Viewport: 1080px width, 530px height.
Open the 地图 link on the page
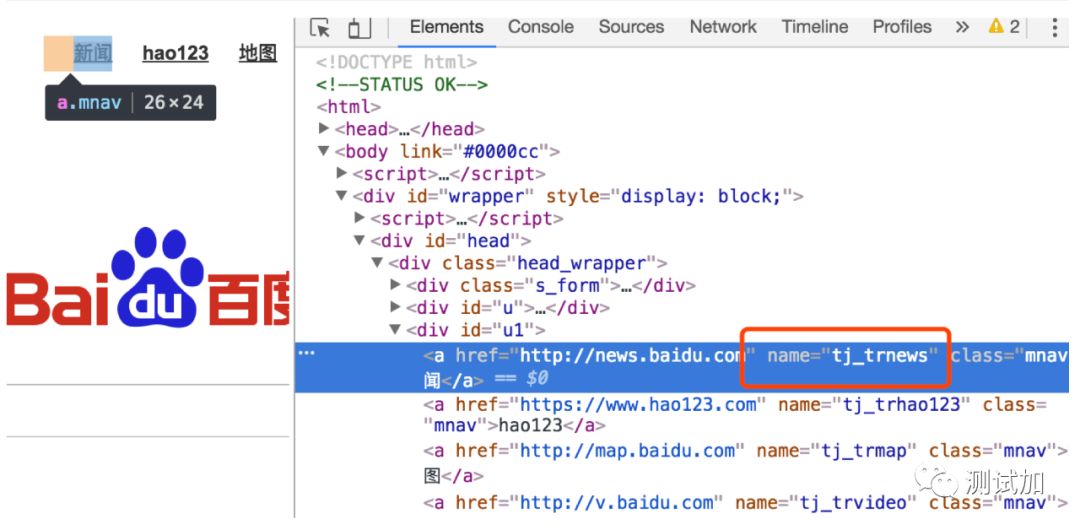(x=258, y=53)
